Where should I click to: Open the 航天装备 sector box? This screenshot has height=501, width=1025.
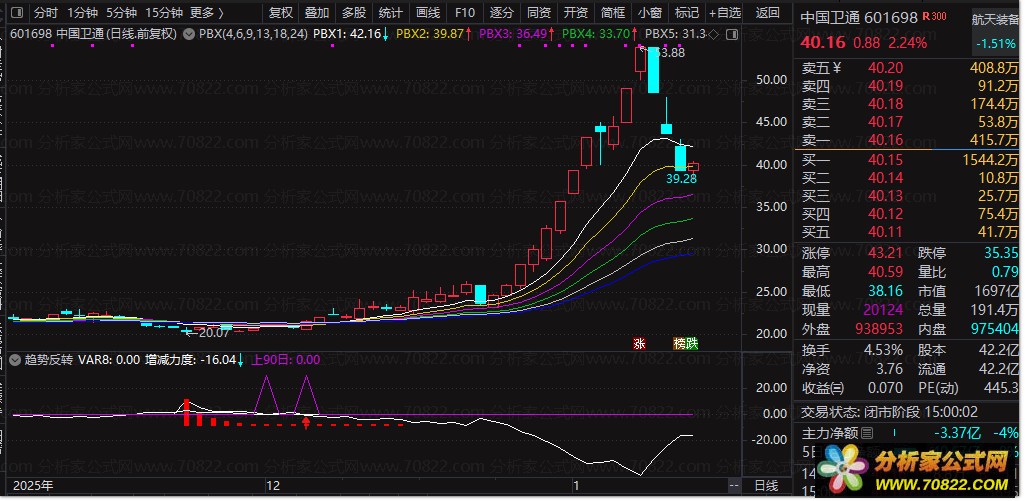click(x=994, y=31)
